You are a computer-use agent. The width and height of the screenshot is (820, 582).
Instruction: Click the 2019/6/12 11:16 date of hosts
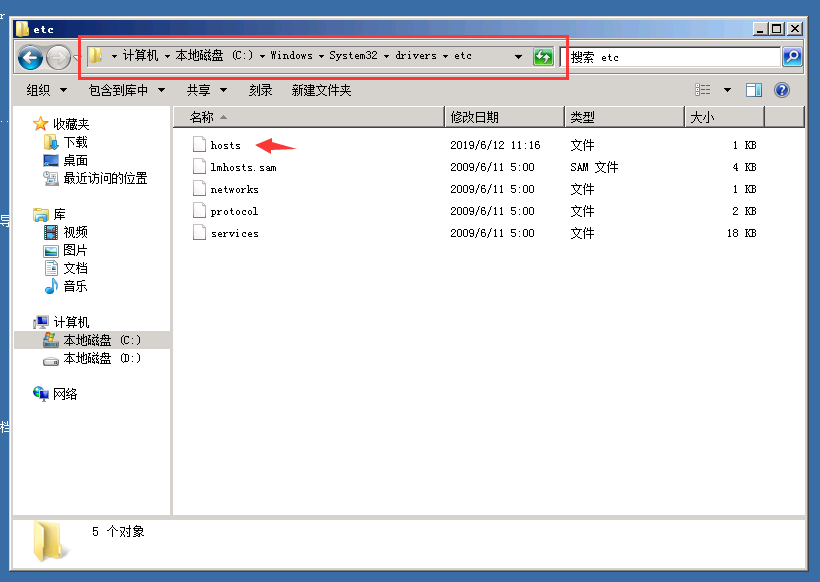click(495, 145)
